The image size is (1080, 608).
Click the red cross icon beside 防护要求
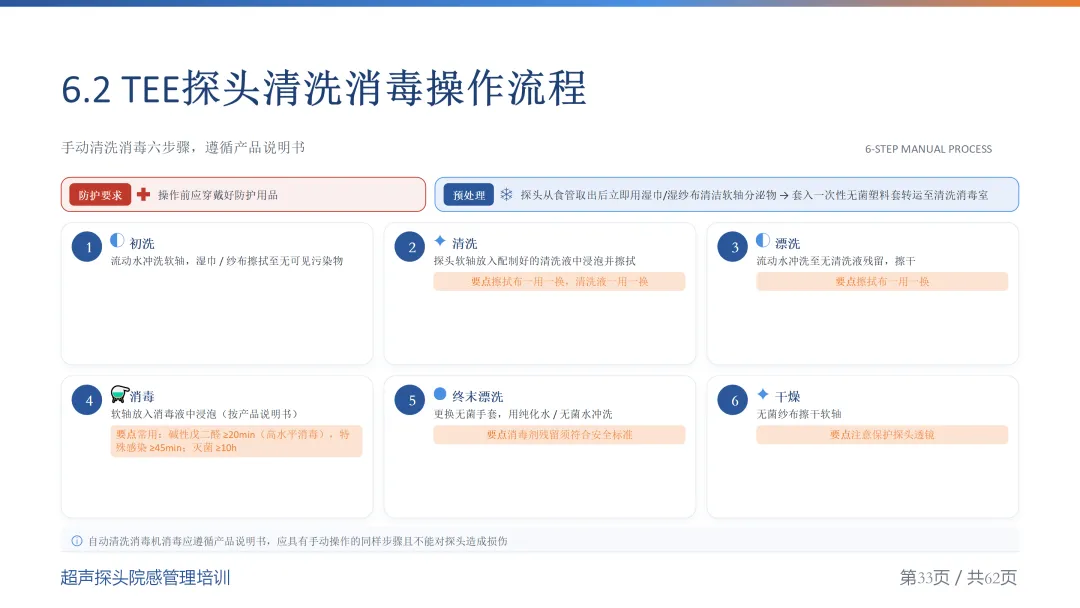click(143, 195)
